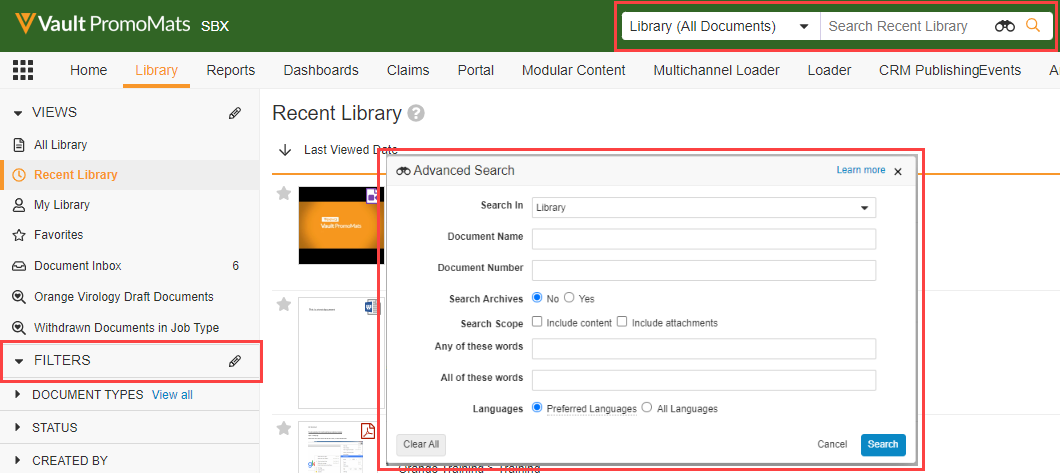Screen dimensions: 1060x473
Task: Check the Include content checkbox
Action: point(537,322)
